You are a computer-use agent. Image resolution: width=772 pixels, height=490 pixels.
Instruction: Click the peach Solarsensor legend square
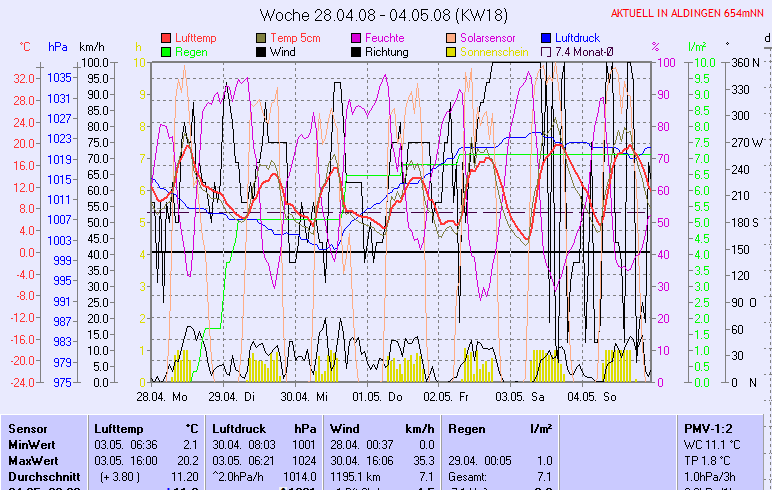451,37
